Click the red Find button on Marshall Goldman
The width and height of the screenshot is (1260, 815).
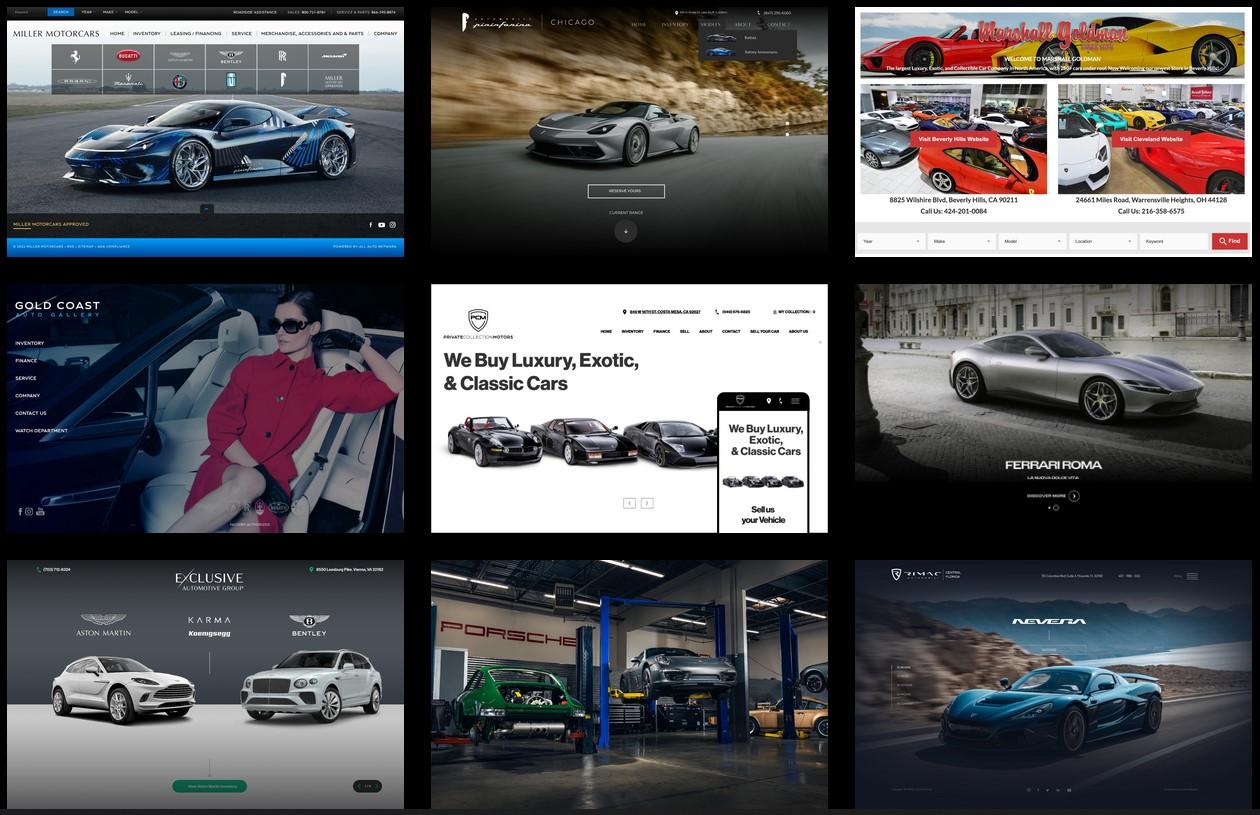pyautogui.click(x=1230, y=241)
